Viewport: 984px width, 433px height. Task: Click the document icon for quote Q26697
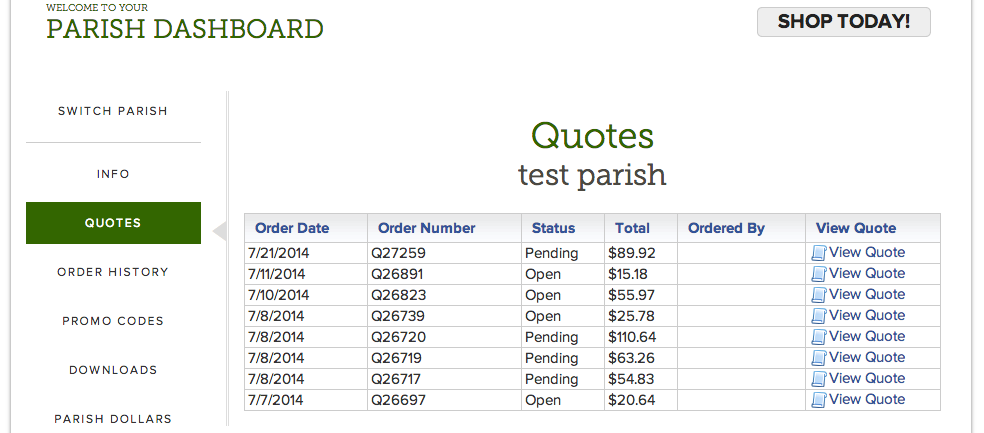tap(819, 400)
